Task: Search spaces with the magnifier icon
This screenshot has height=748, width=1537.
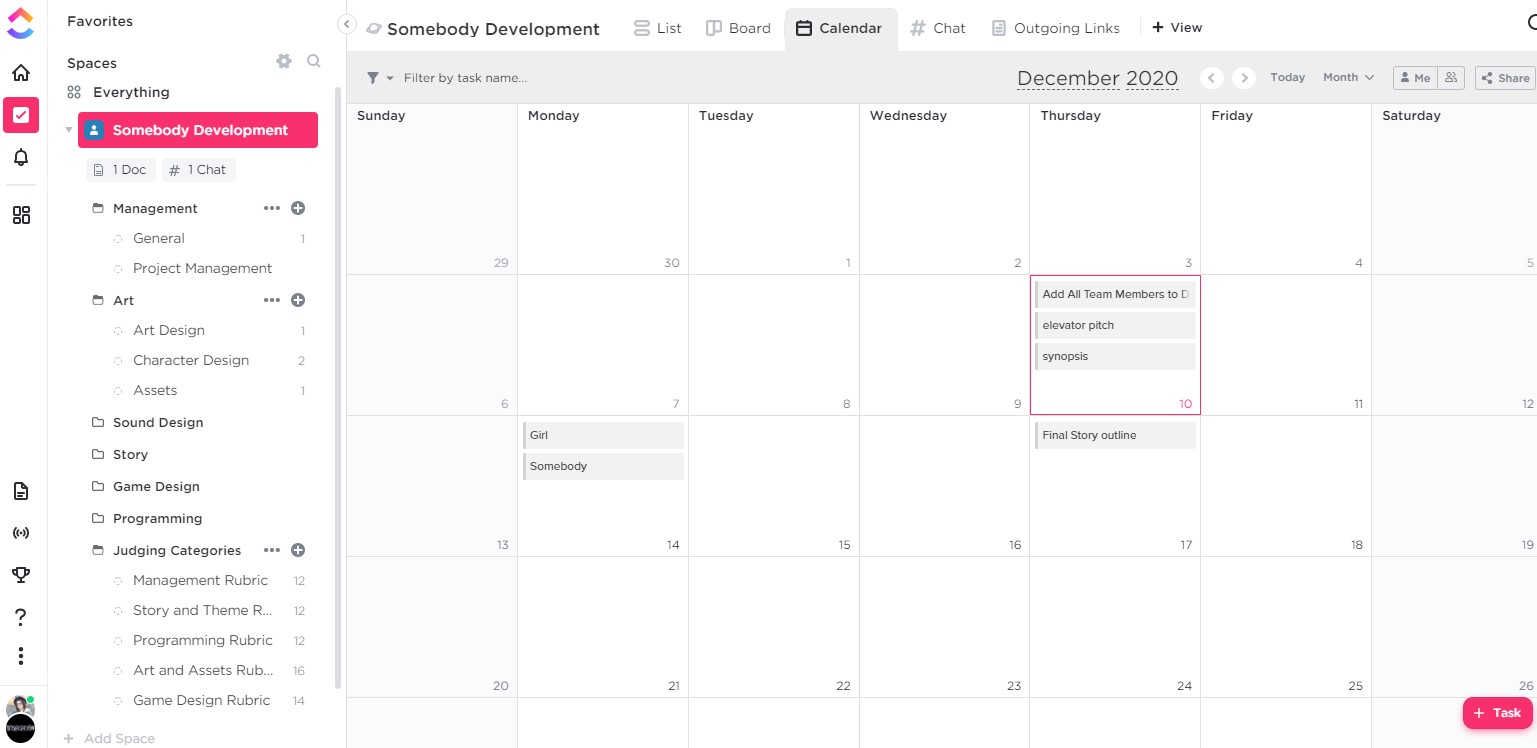Action: [314, 62]
